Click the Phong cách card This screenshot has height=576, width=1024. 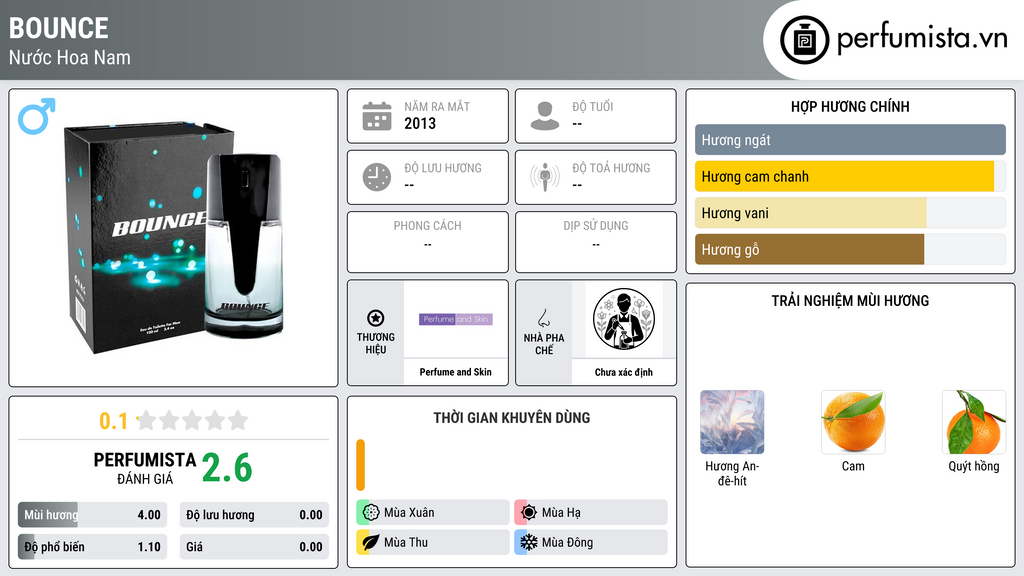[x=428, y=242]
